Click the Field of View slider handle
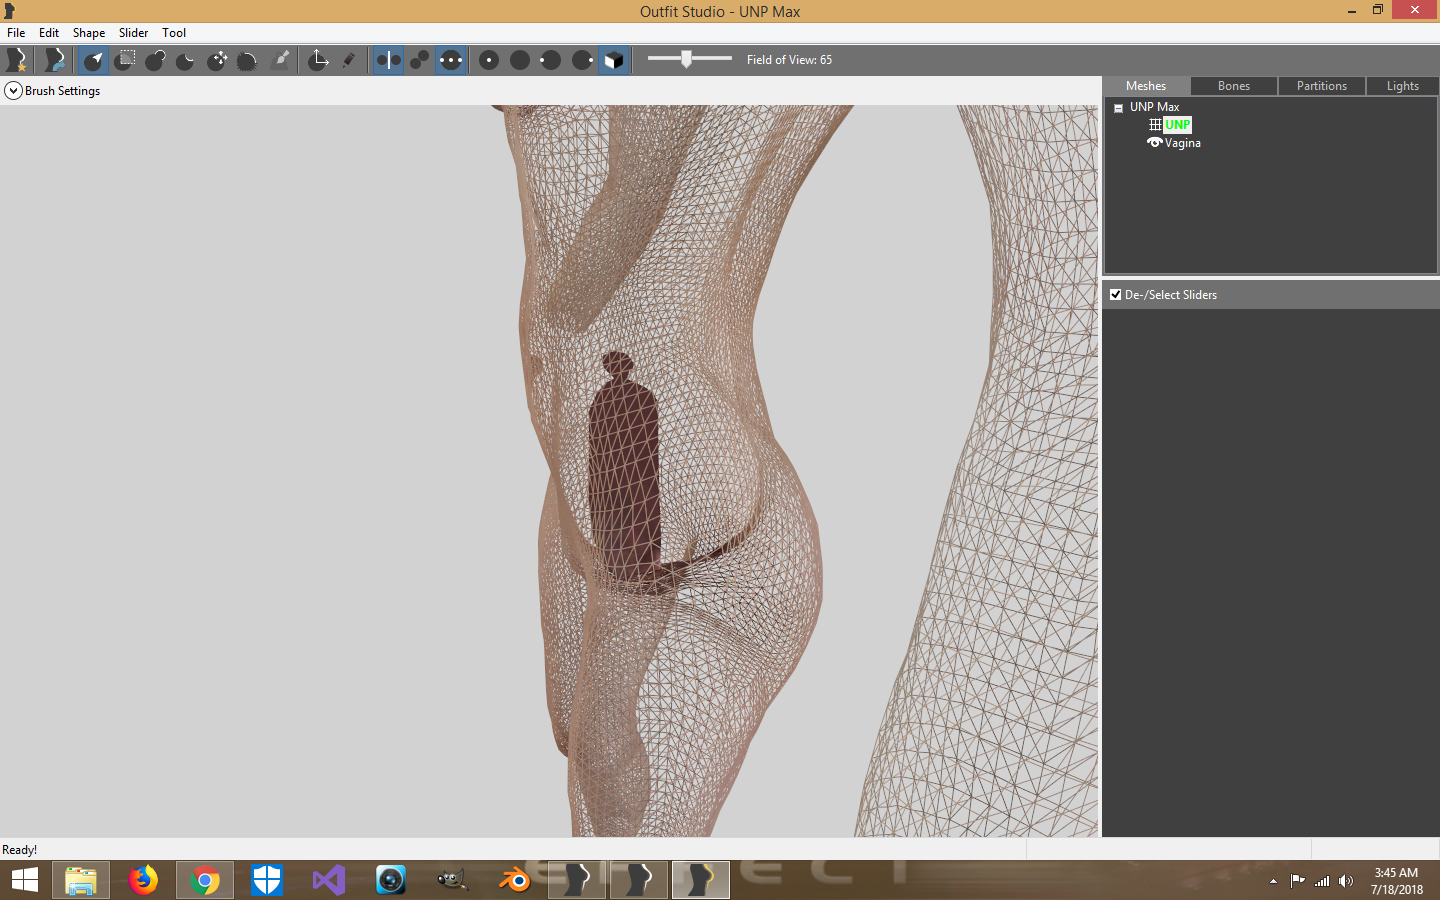The image size is (1440, 900). coord(686,59)
